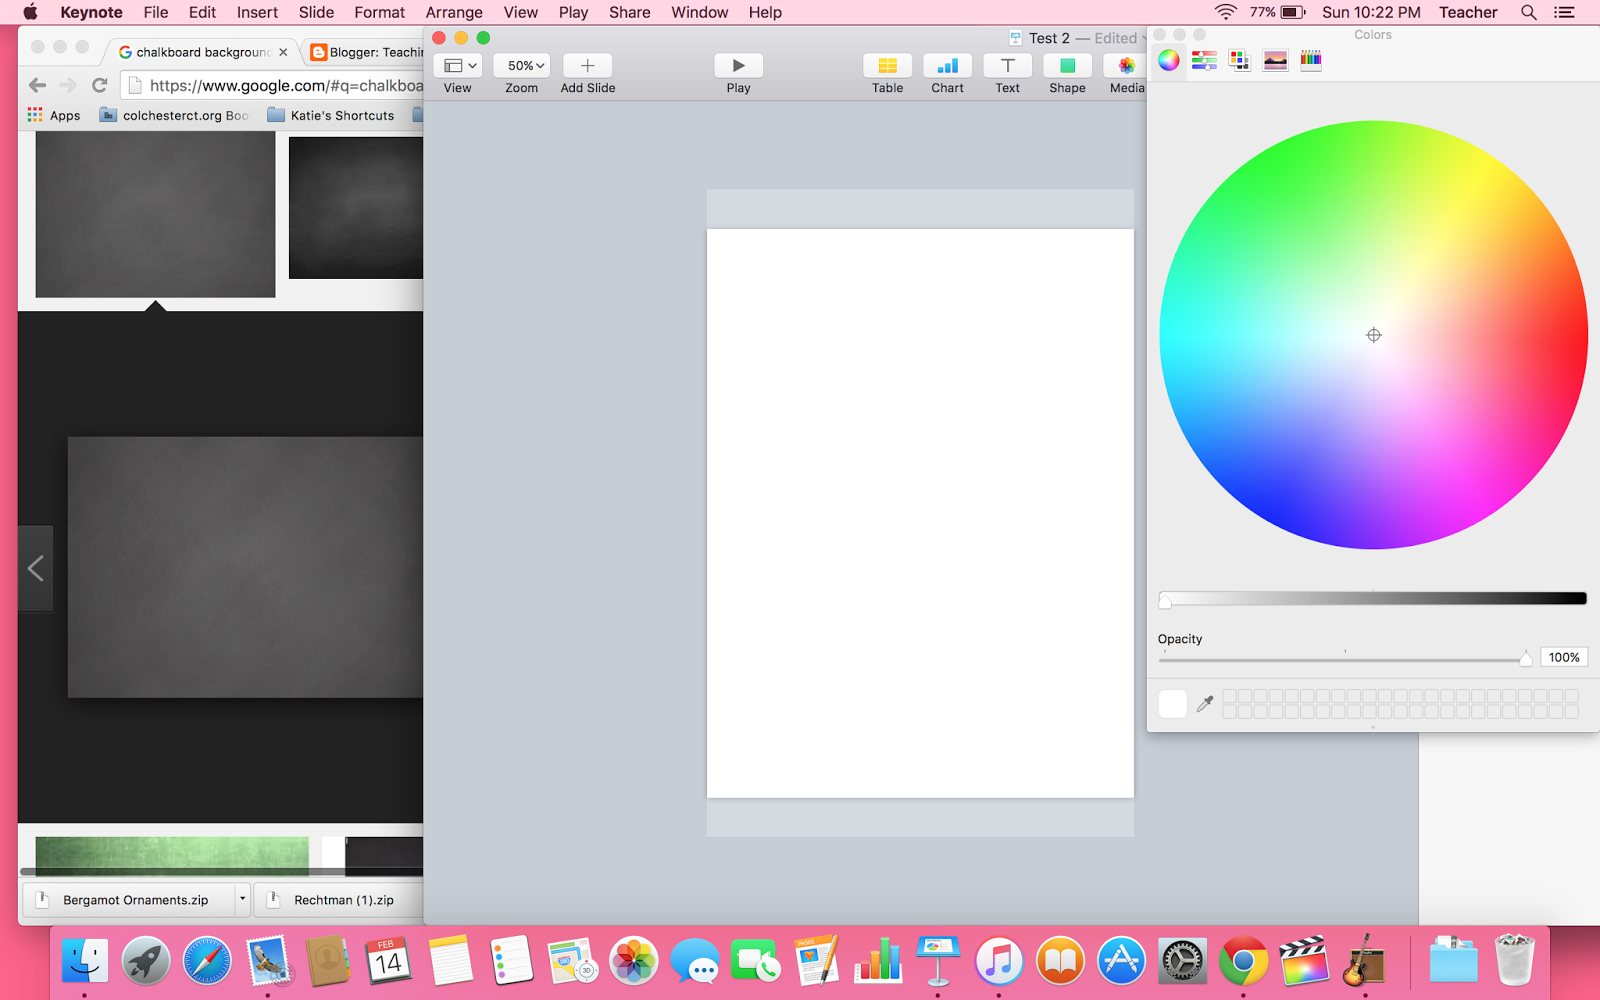Viewport: 1600px width, 1000px height.
Task: Open the Window menu
Action: coord(699,12)
